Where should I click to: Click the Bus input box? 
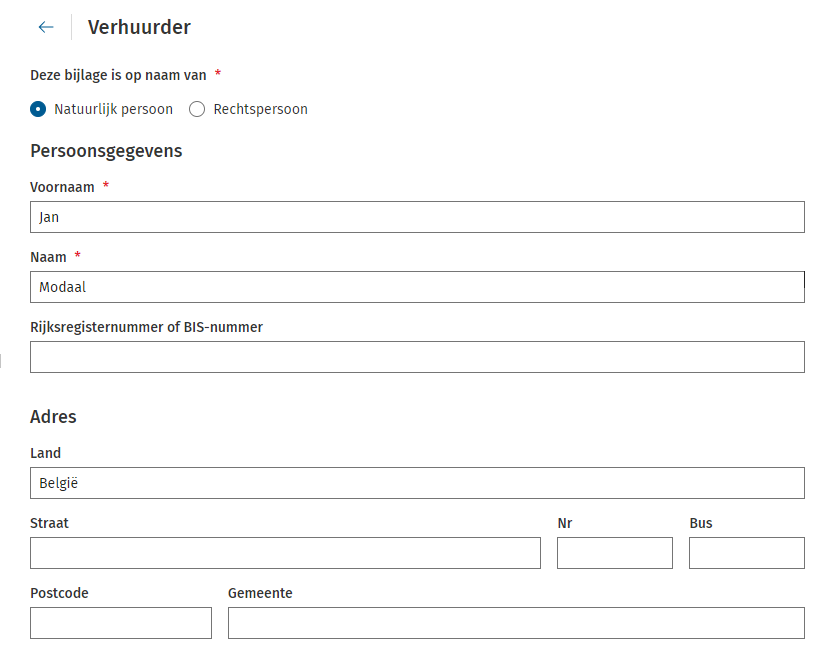tap(746, 553)
